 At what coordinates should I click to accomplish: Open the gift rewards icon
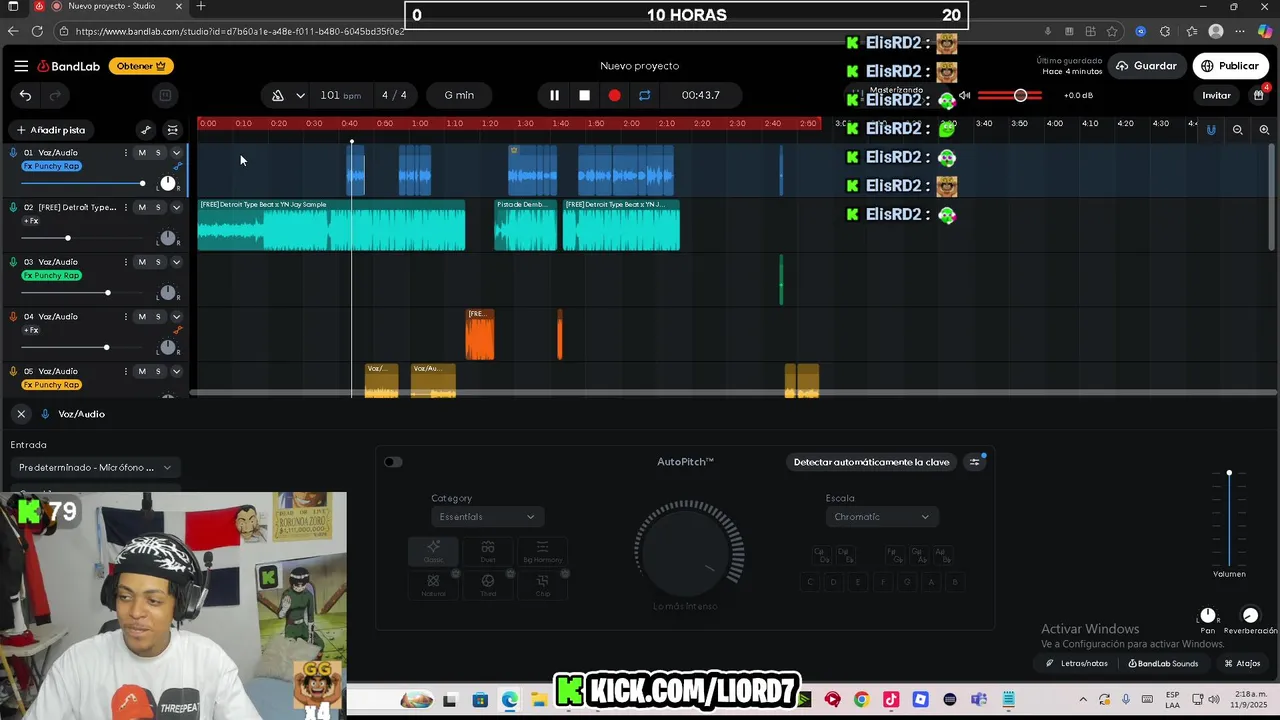click(1258, 96)
